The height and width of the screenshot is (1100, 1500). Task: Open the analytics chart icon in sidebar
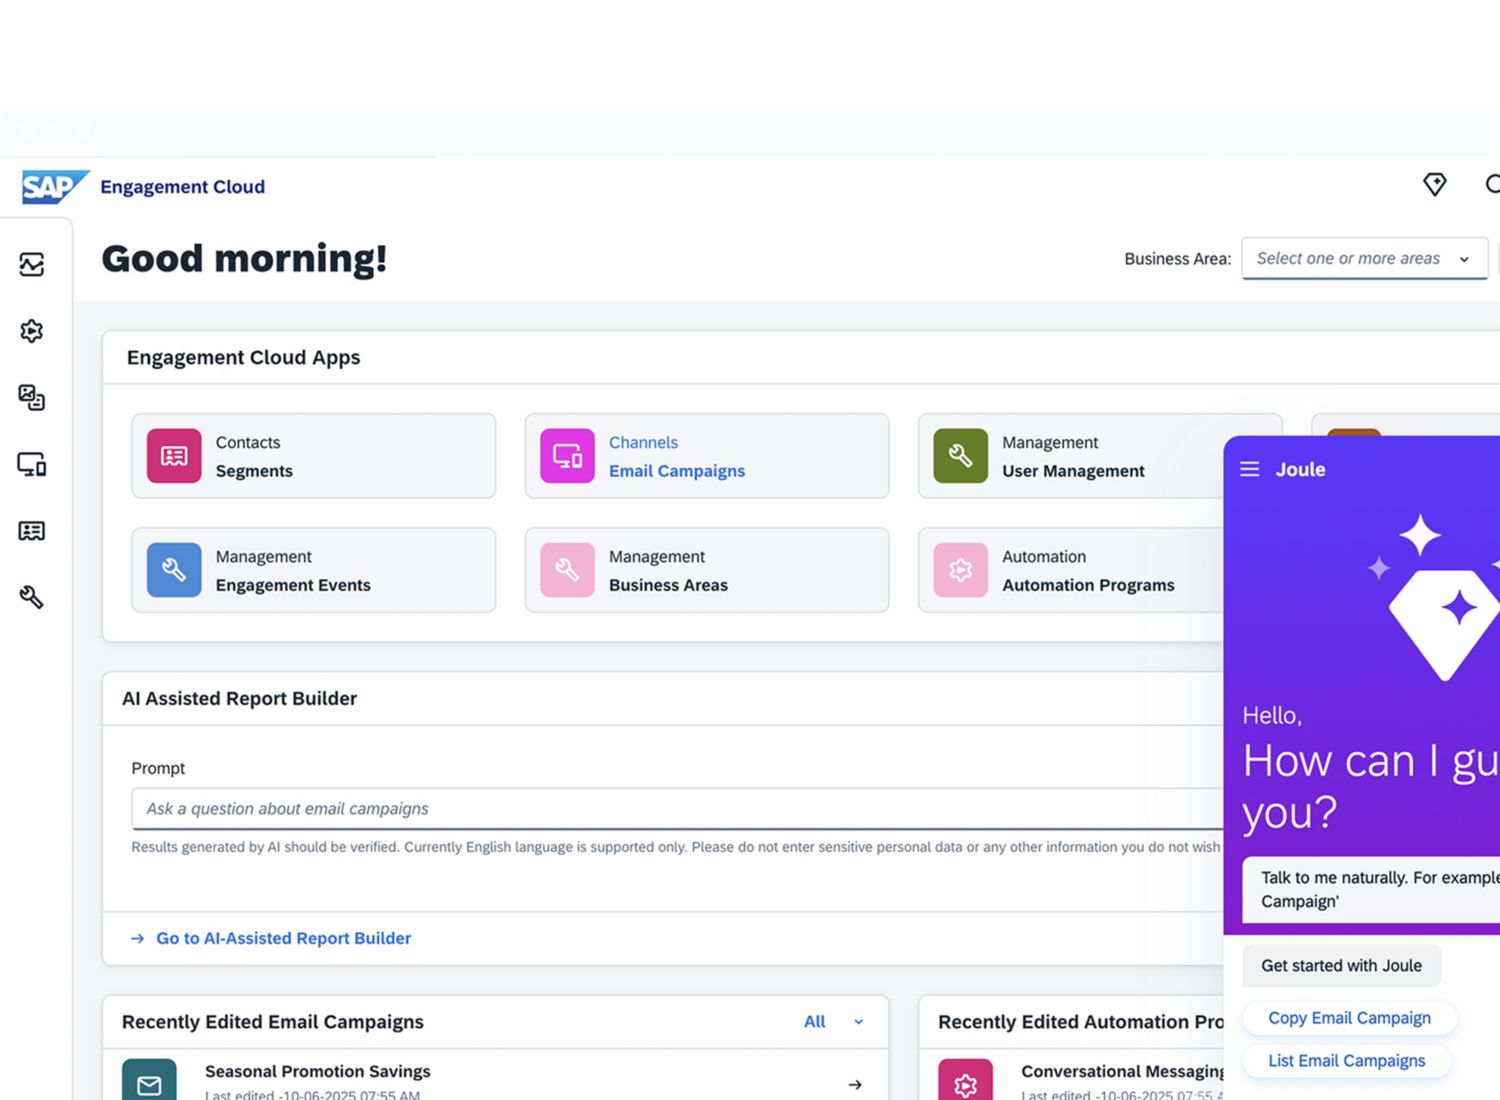point(32,265)
